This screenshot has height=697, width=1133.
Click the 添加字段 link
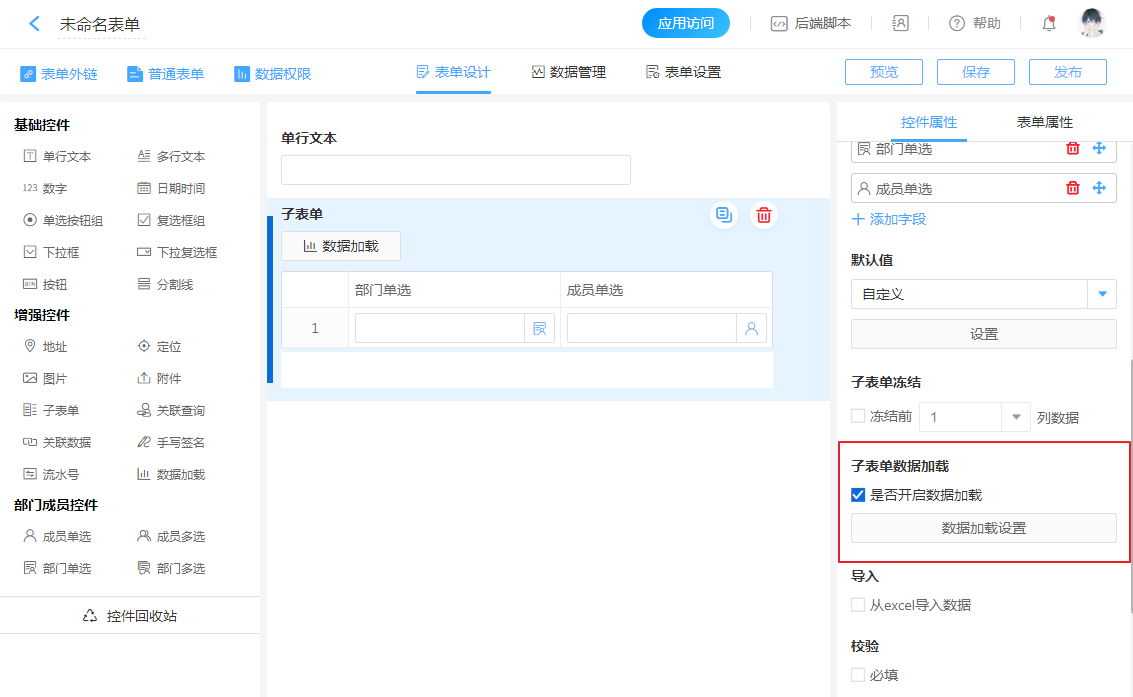point(889,219)
